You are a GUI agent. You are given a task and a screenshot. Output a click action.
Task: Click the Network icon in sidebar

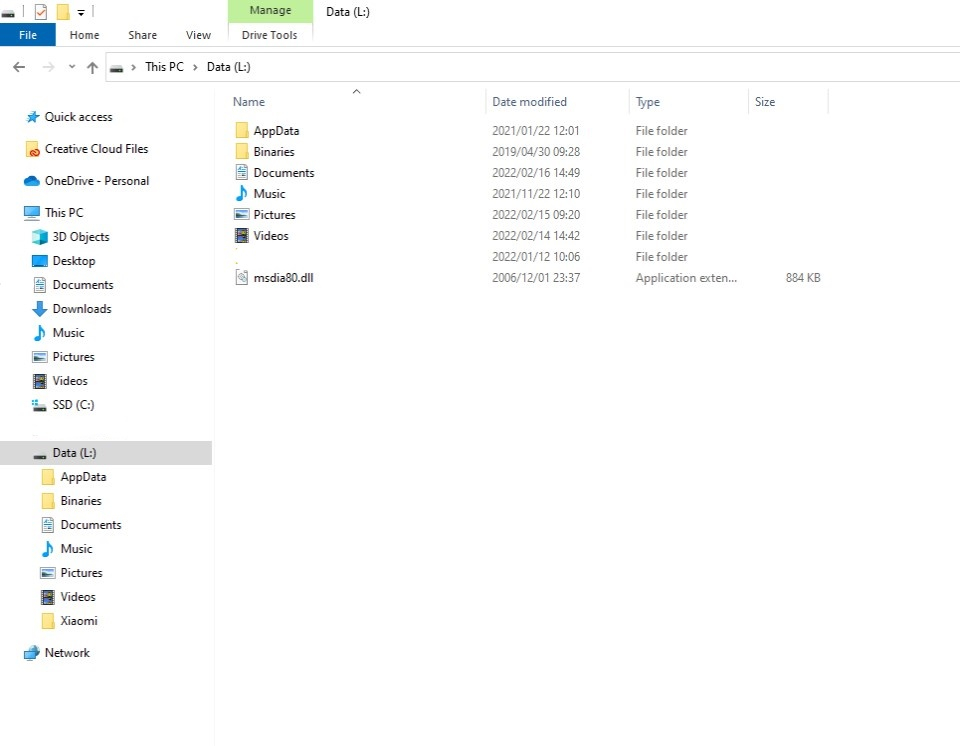32,654
